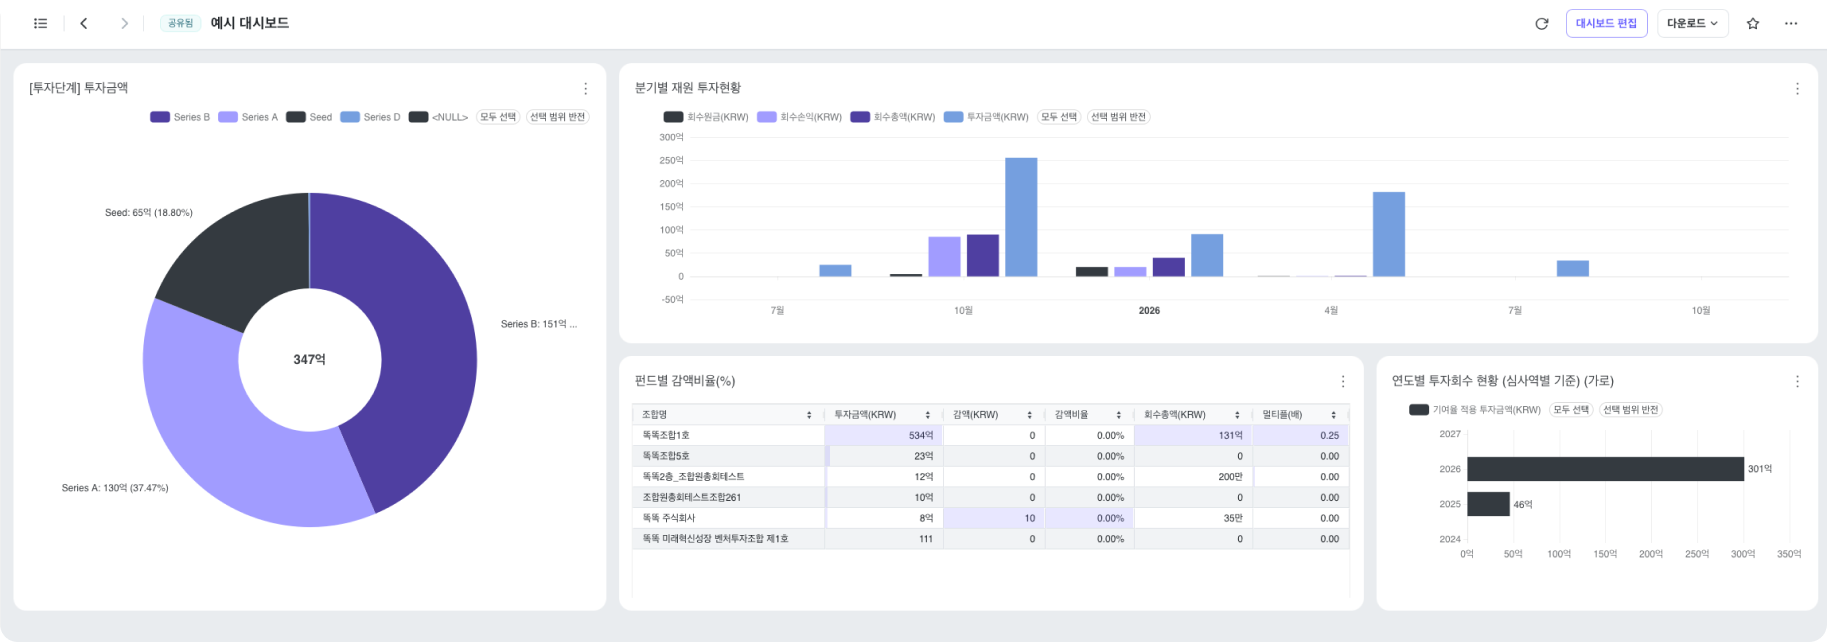The image size is (1827, 642).
Task: Favorite the dashboard with star icon
Action: tap(1753, 23)
